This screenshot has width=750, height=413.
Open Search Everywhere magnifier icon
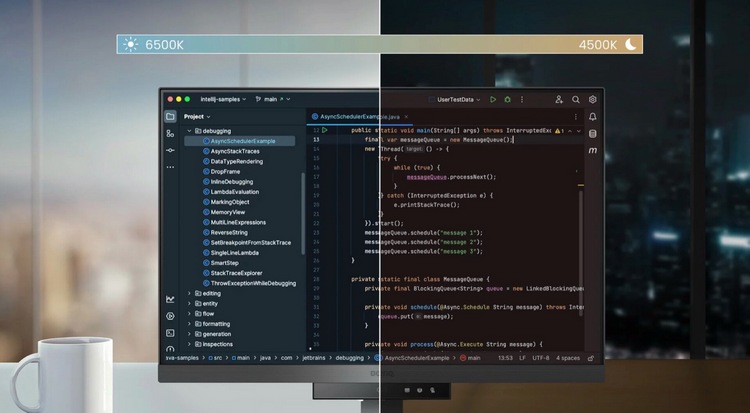pyautogui.click(x=576, y=100)
